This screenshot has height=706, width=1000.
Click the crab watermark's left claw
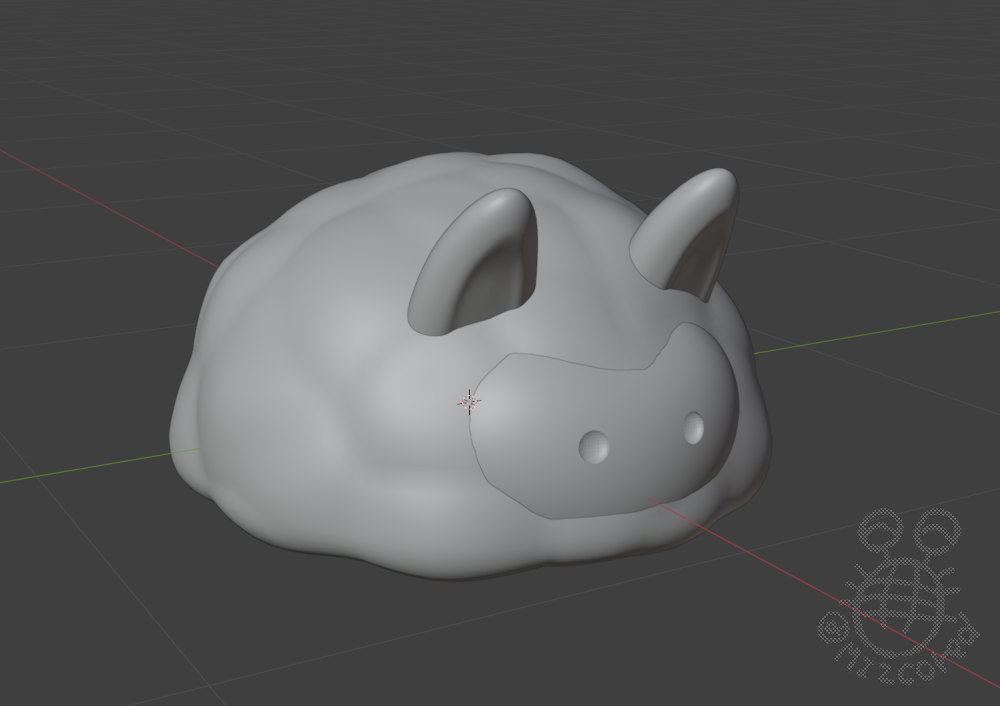click(x=880, y=525)
